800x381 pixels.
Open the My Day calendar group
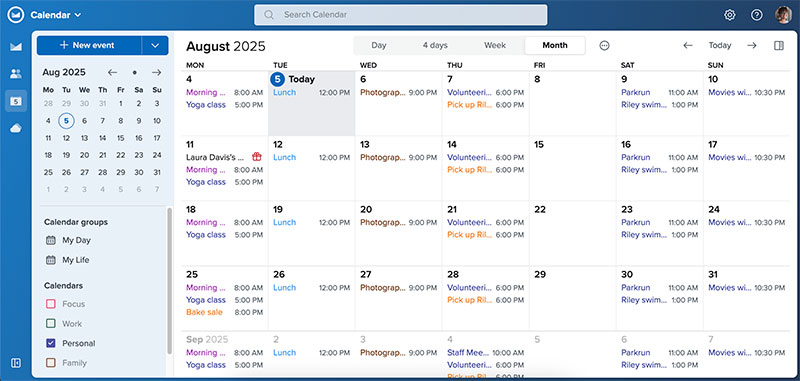[x=76, y=240]
